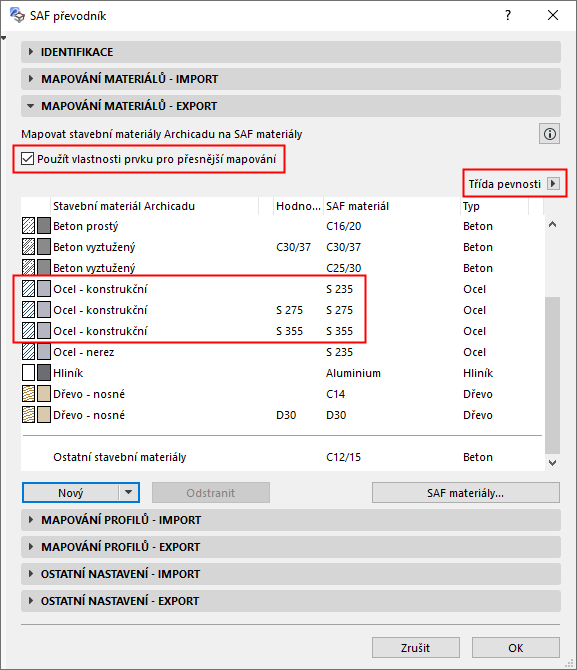577x670 pixels.
Task: Click Stavební materiál Archicadu column header
Action: pos(154,206)
